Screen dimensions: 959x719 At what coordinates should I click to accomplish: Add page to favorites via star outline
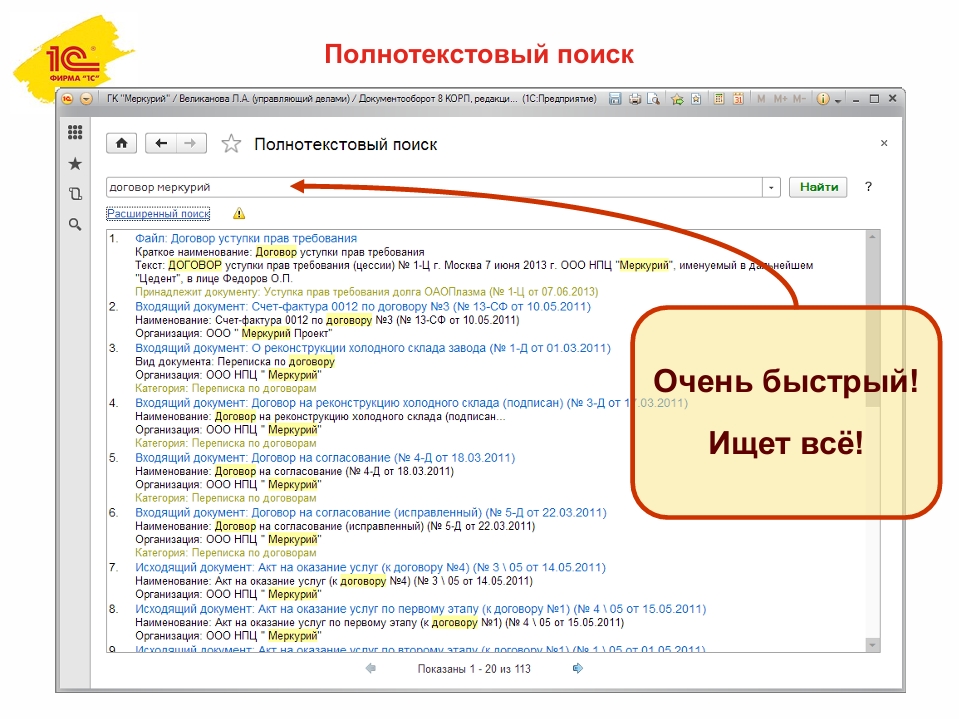231,144
